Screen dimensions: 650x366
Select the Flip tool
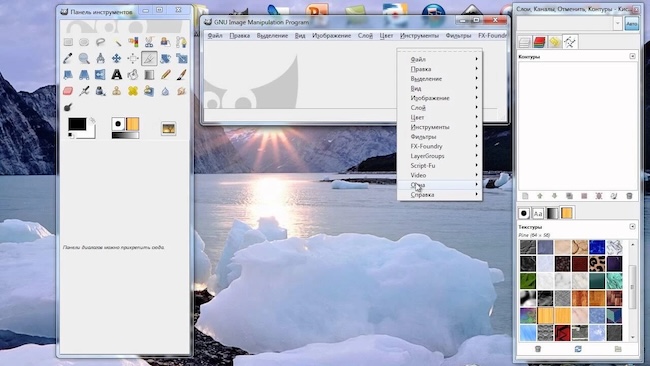click(100, 75)
